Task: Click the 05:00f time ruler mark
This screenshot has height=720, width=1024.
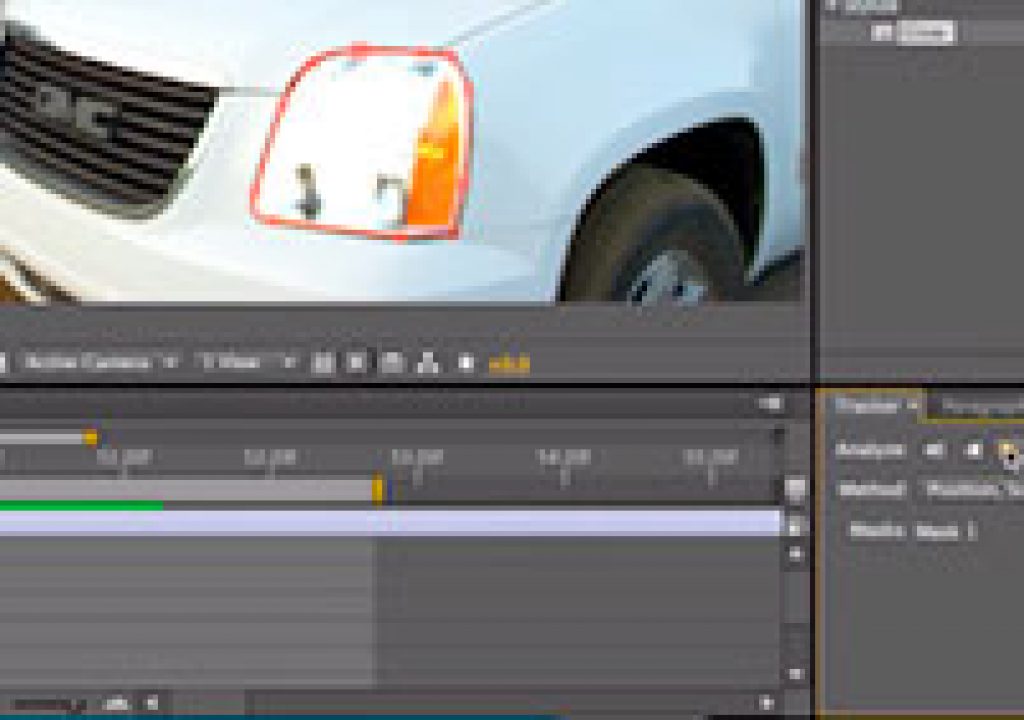Action: (711, 457)
